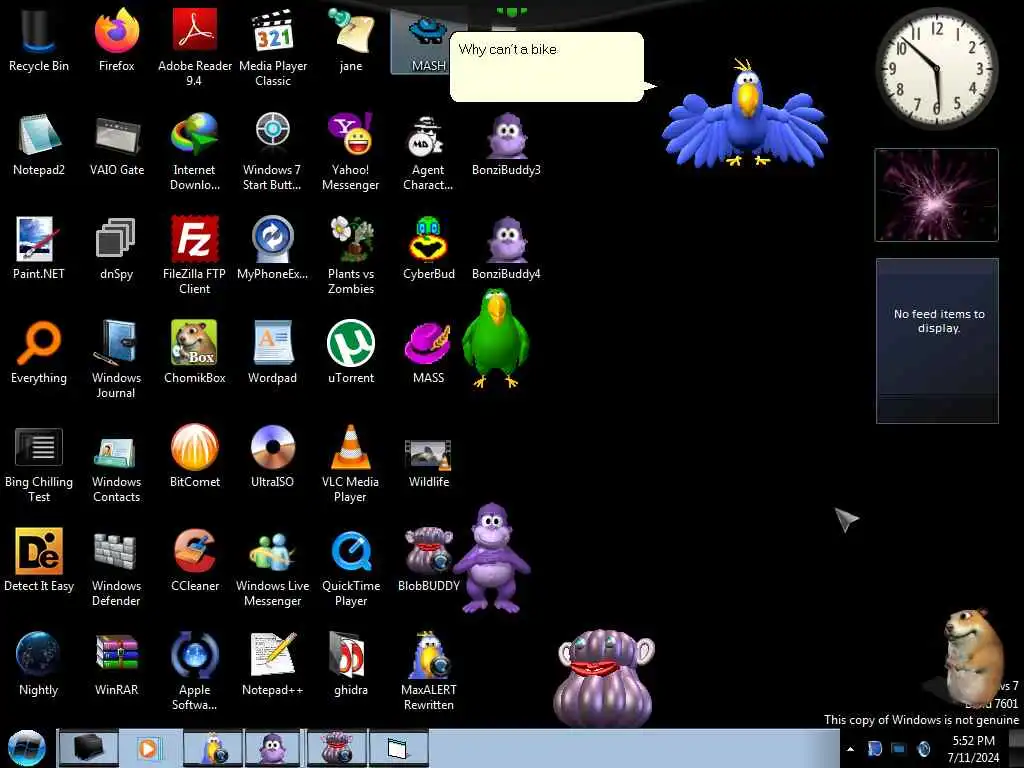Click the 'Why can't a bike' speech balloon
Image resolution: width=1024 pixels, height=768 pixels.
click(547, 67)
